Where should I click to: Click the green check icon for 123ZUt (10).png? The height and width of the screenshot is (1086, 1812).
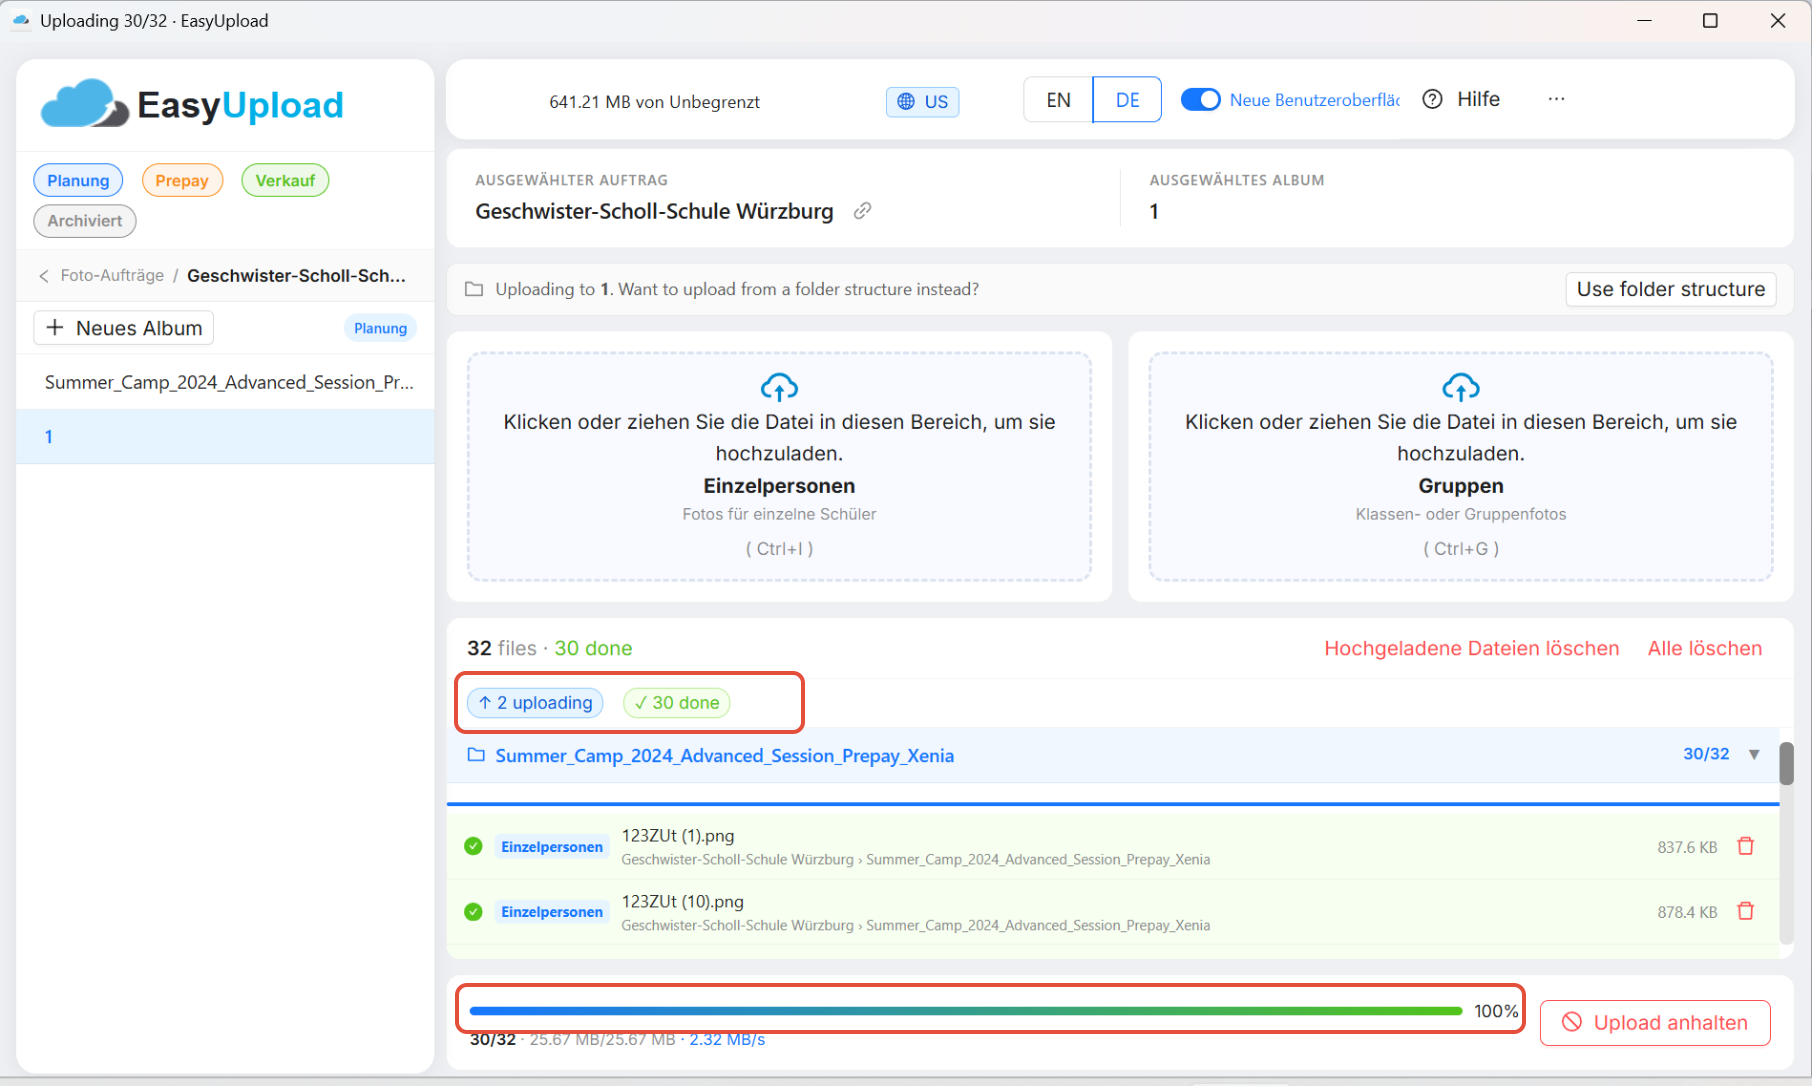(474, 911)
